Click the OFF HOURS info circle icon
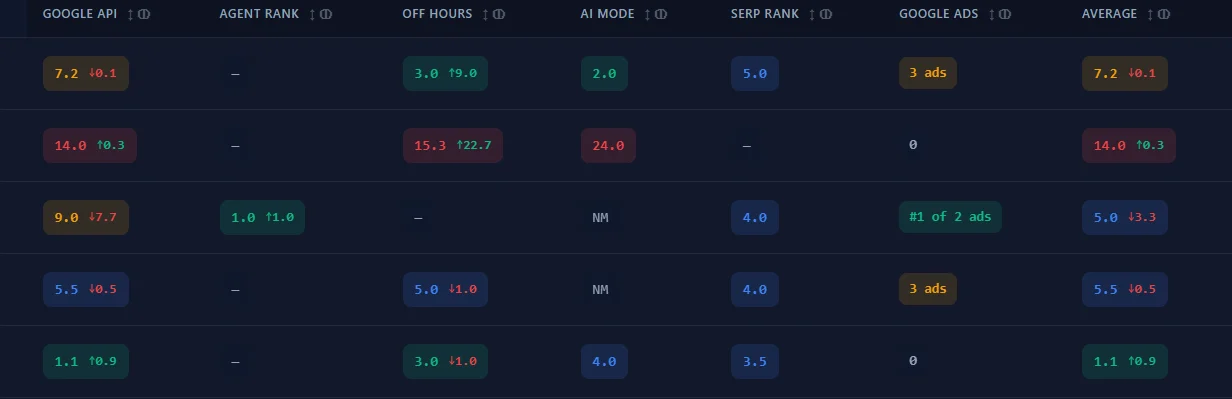 tap(499, 14)
